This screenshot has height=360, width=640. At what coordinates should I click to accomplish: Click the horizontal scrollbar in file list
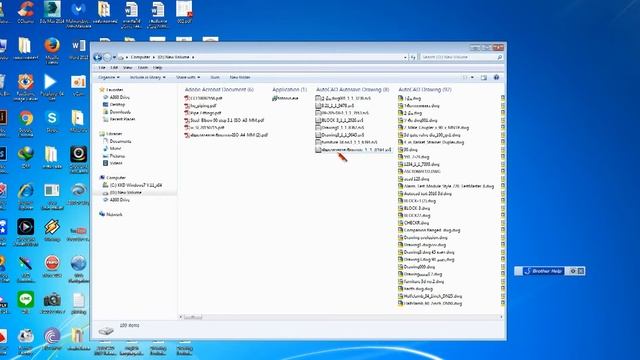click(x=193, y=317)
